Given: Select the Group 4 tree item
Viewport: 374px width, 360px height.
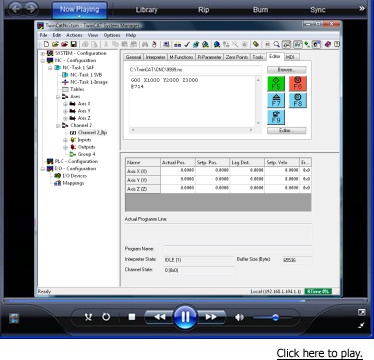Looking at the screenshot, I should click(x=86, y=154).
